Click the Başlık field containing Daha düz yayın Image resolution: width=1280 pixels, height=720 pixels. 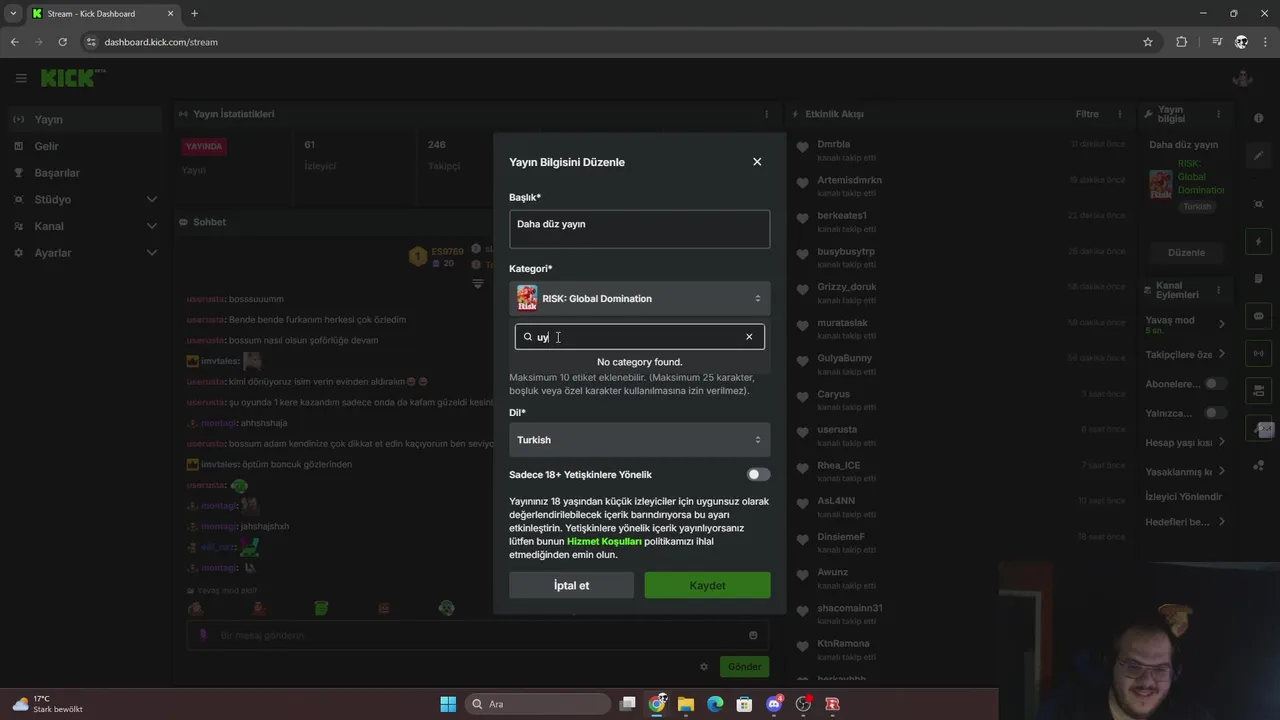(639, 229)
